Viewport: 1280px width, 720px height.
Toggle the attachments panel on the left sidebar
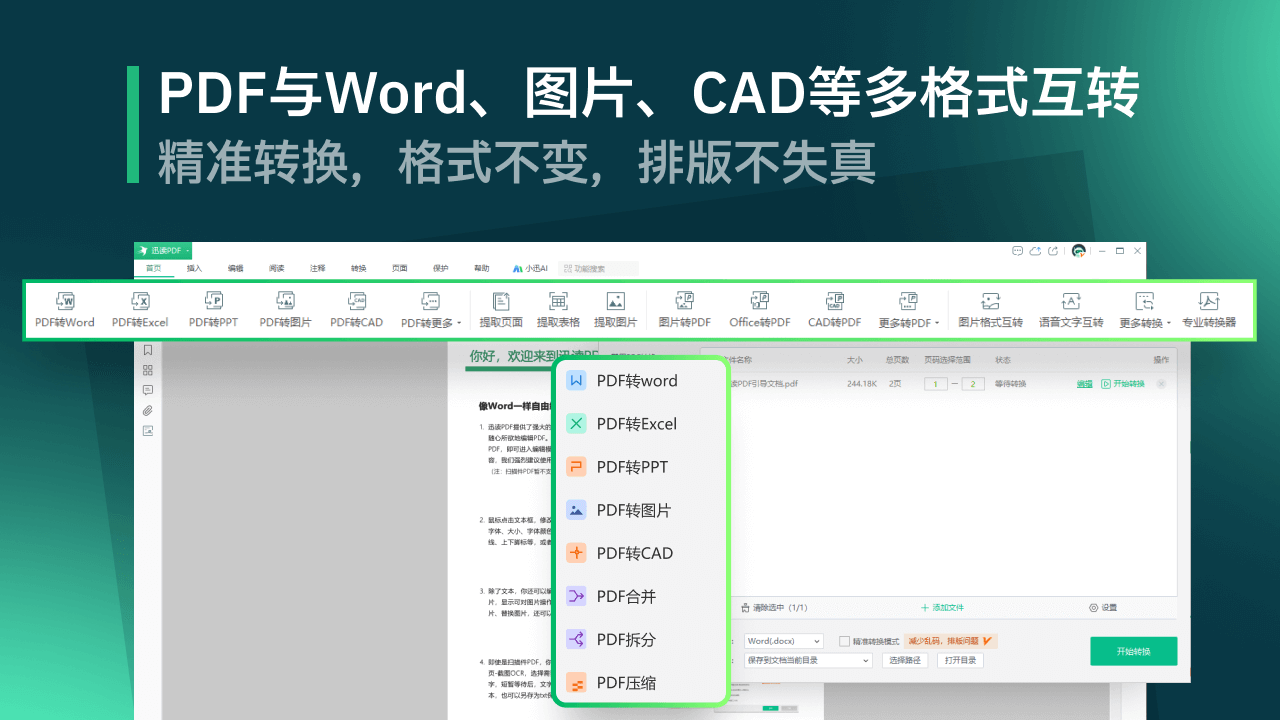(x=148, y=409)
